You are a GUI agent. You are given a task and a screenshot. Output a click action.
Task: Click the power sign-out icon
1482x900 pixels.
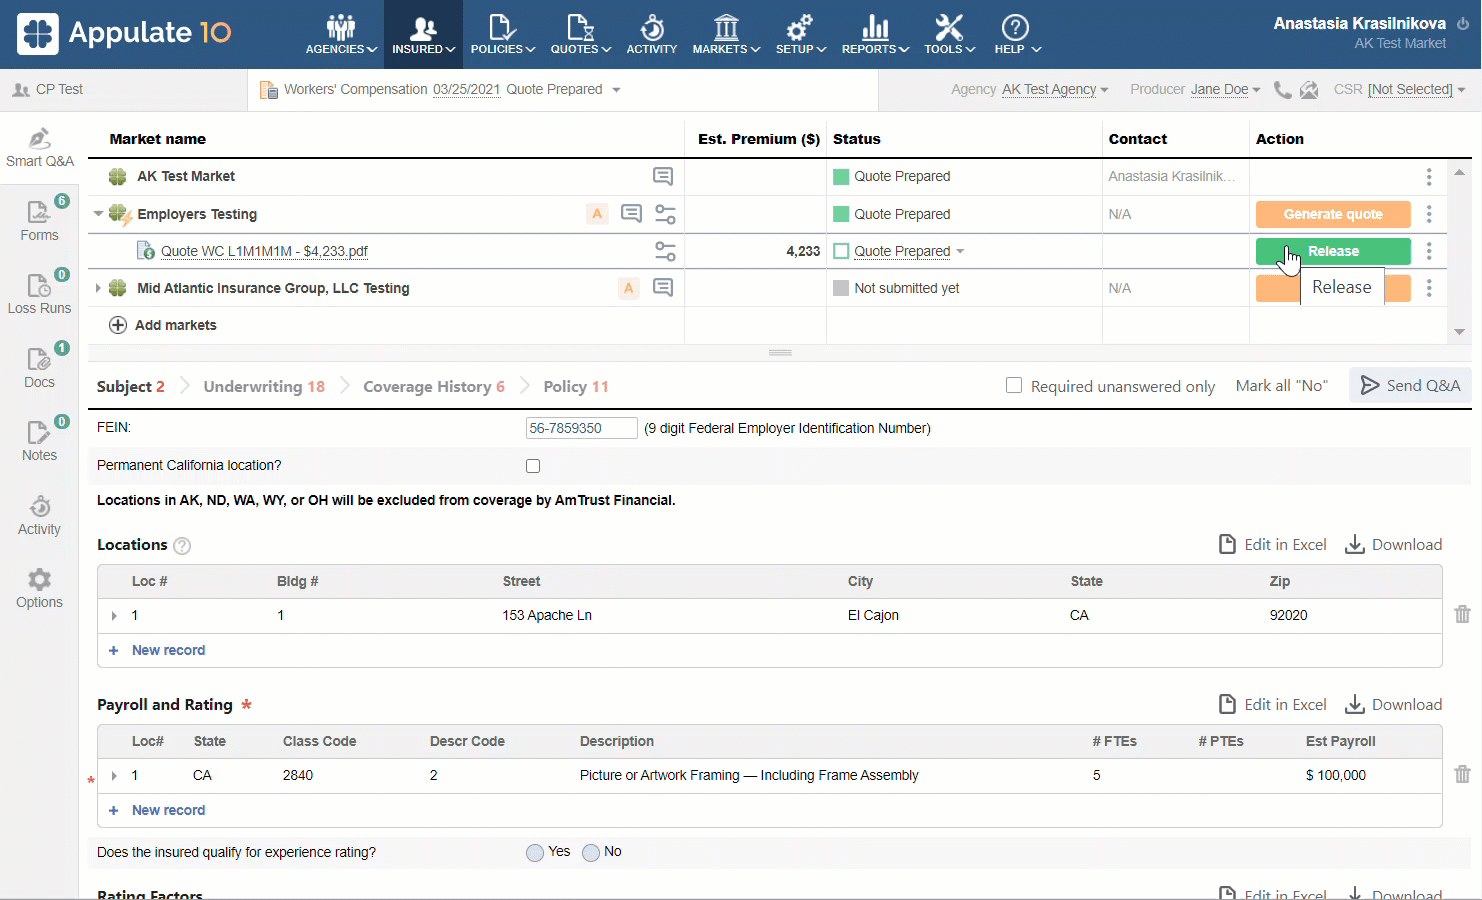(x=1462, y=23)
